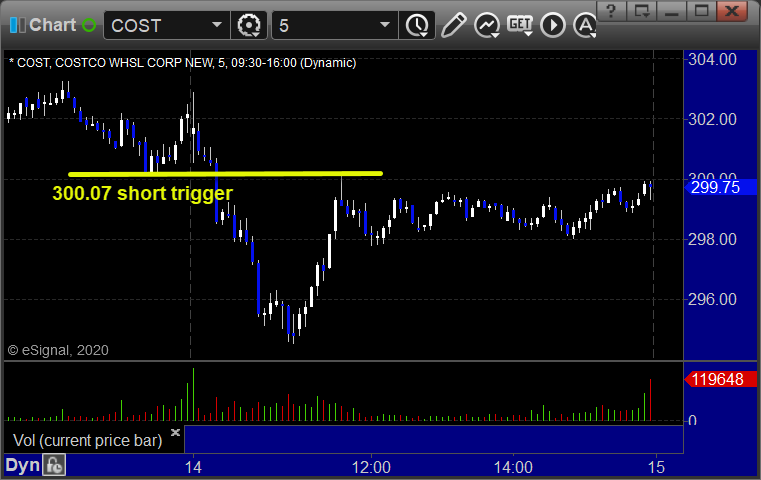Click the 302.00 price axis label
Screen dimensions: 761x480
(x=712, y=119)
